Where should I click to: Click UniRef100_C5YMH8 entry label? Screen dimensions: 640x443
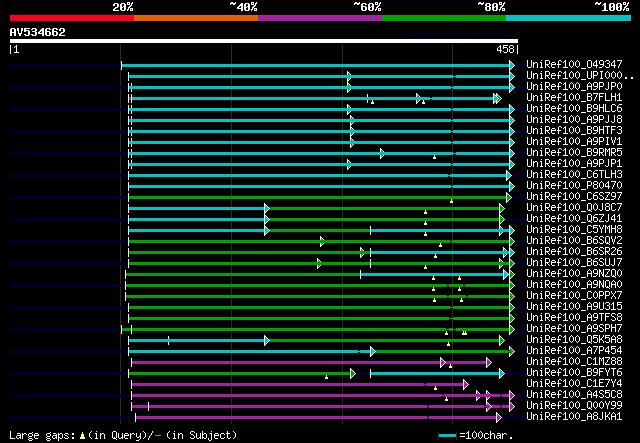pos(574,230)
